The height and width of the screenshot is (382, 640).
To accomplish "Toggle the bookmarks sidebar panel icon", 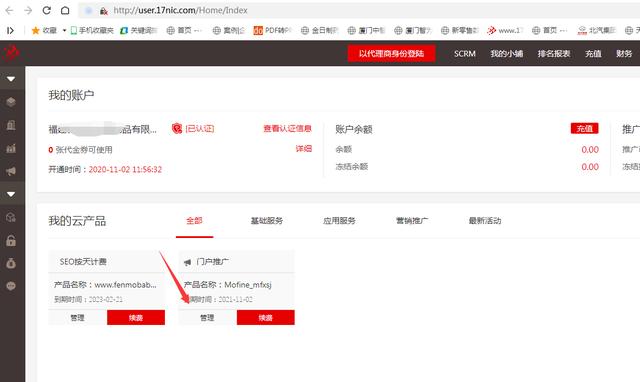I will pyautogui.click(x=10, y=30).
